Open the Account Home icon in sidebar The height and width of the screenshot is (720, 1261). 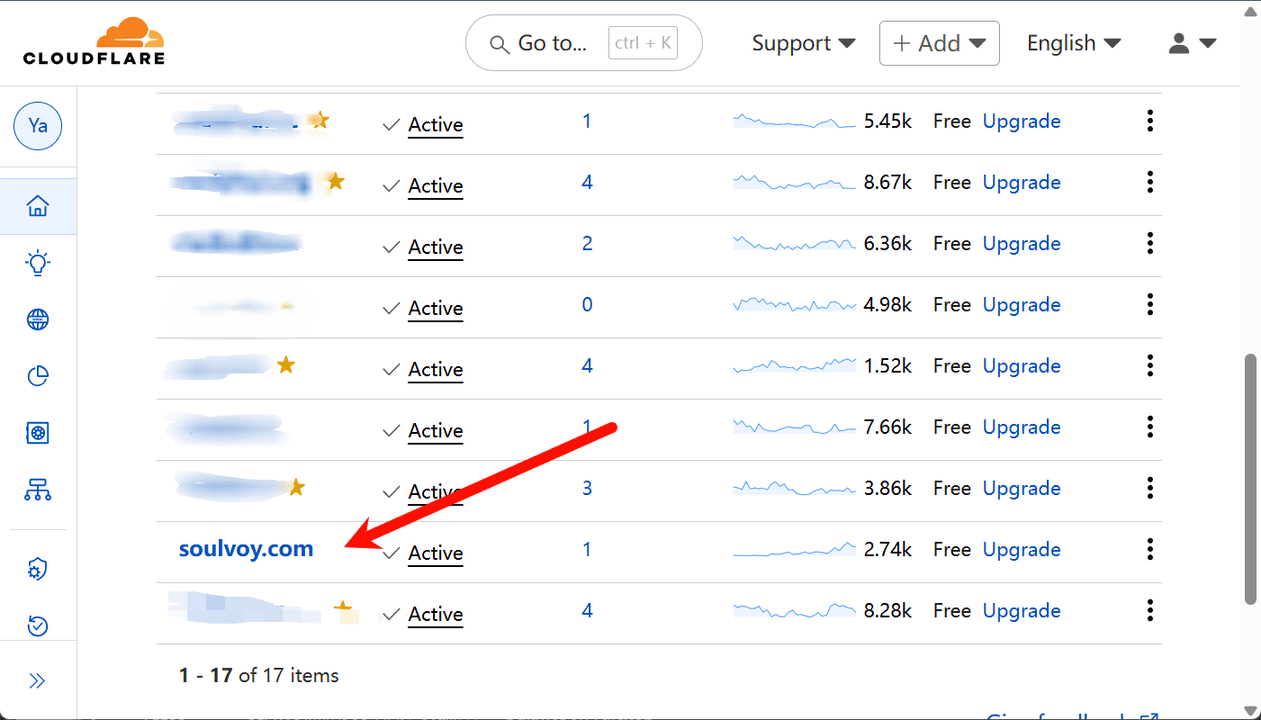pos(37,205)
